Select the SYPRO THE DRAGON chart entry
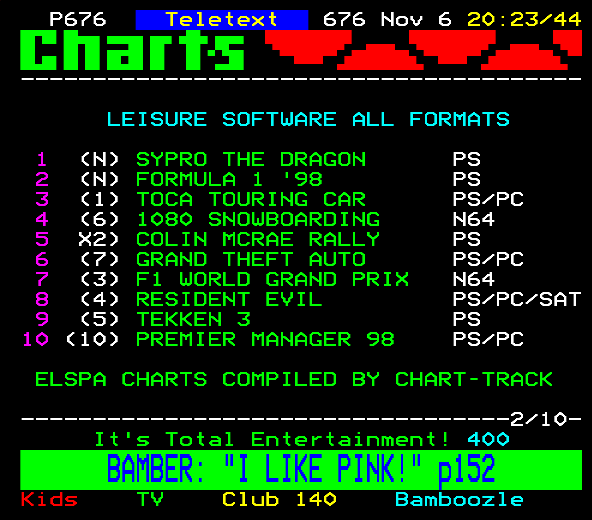 251,159
